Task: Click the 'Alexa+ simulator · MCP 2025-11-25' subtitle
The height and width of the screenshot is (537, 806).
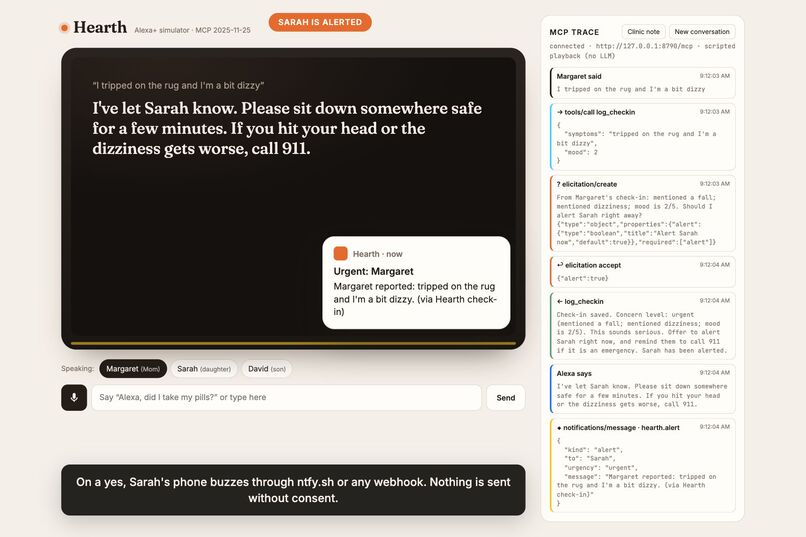Action: [x=192, y=30]
